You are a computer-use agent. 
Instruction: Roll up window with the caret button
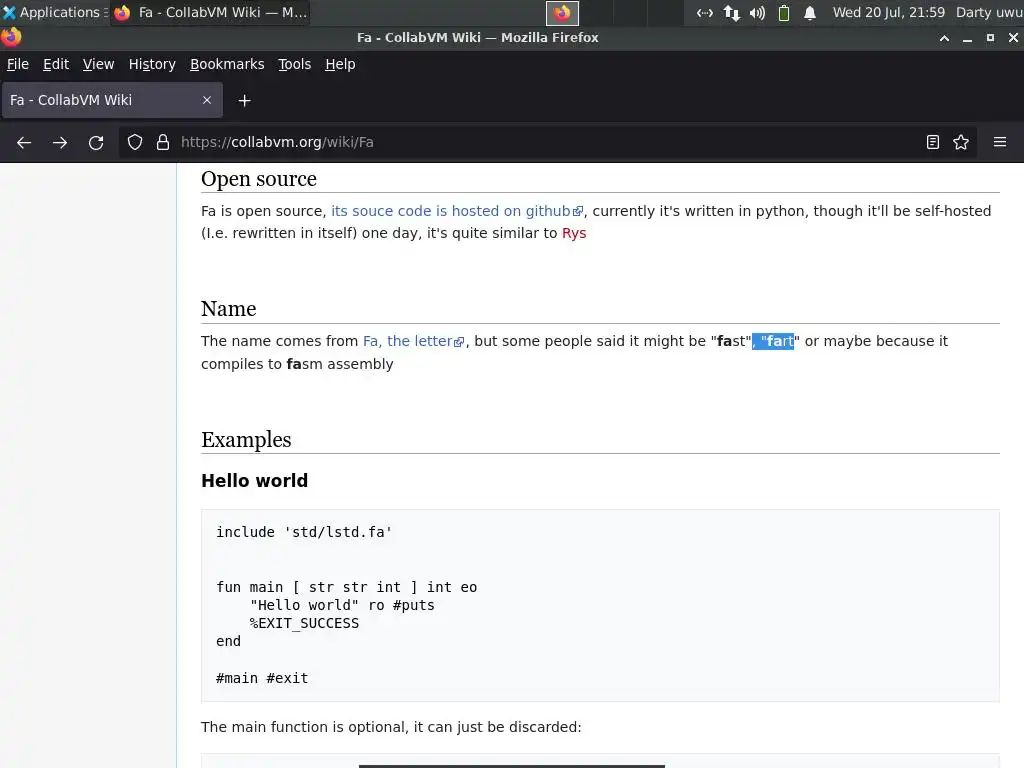click(x=944, y=38)
